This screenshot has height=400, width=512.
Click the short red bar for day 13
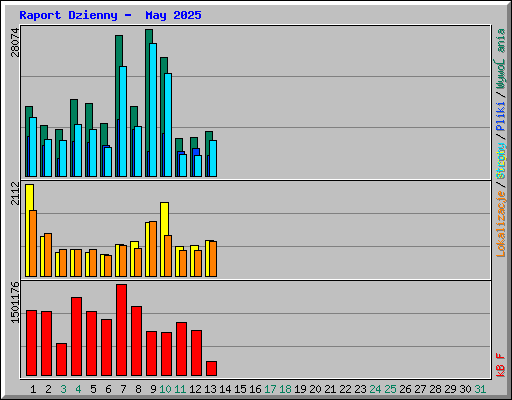(211, 369)
